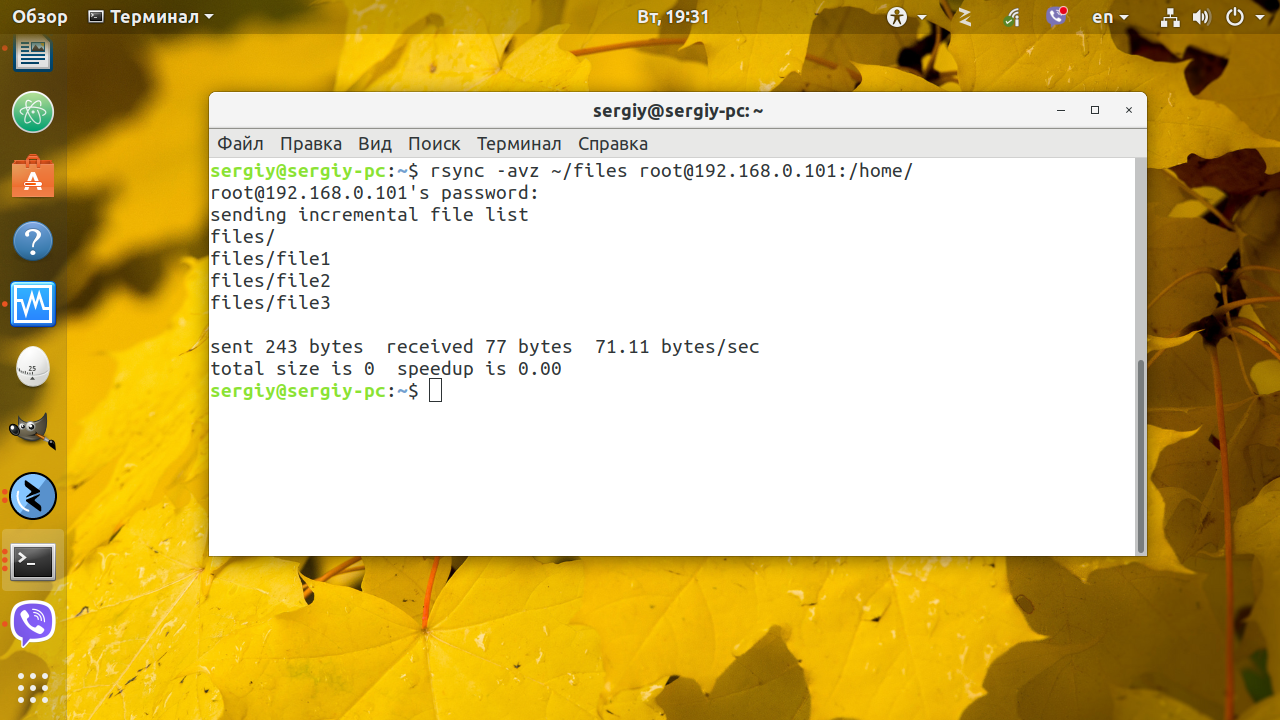Viewport: 1280px width, 720px height.
Task: Open the blue arrow app in dock
Action: 33,496
